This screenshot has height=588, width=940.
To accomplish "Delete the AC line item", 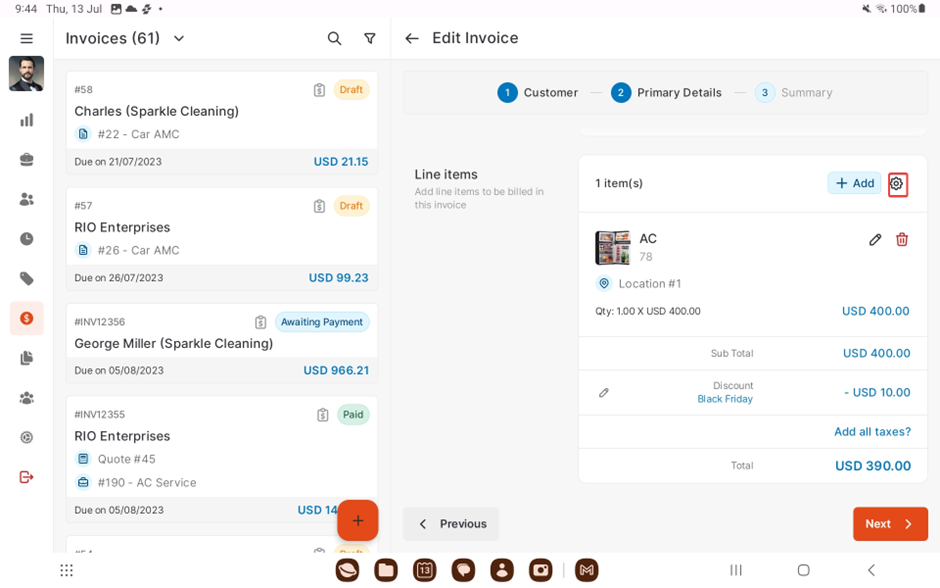I will pyautogui.click(x=902, y=240).
